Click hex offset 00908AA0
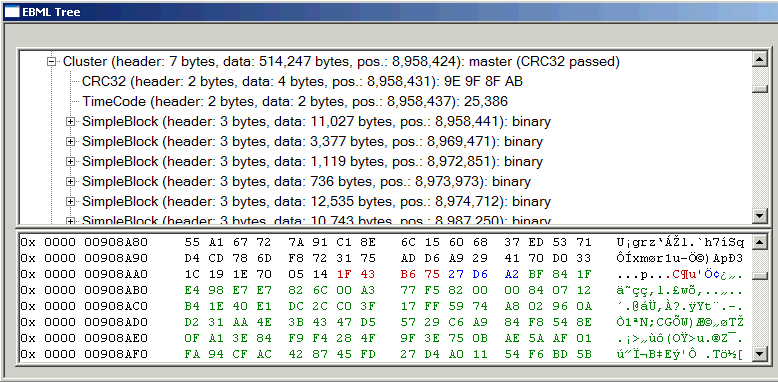This screenshot has width=778, height=382. tap(116, 274)
